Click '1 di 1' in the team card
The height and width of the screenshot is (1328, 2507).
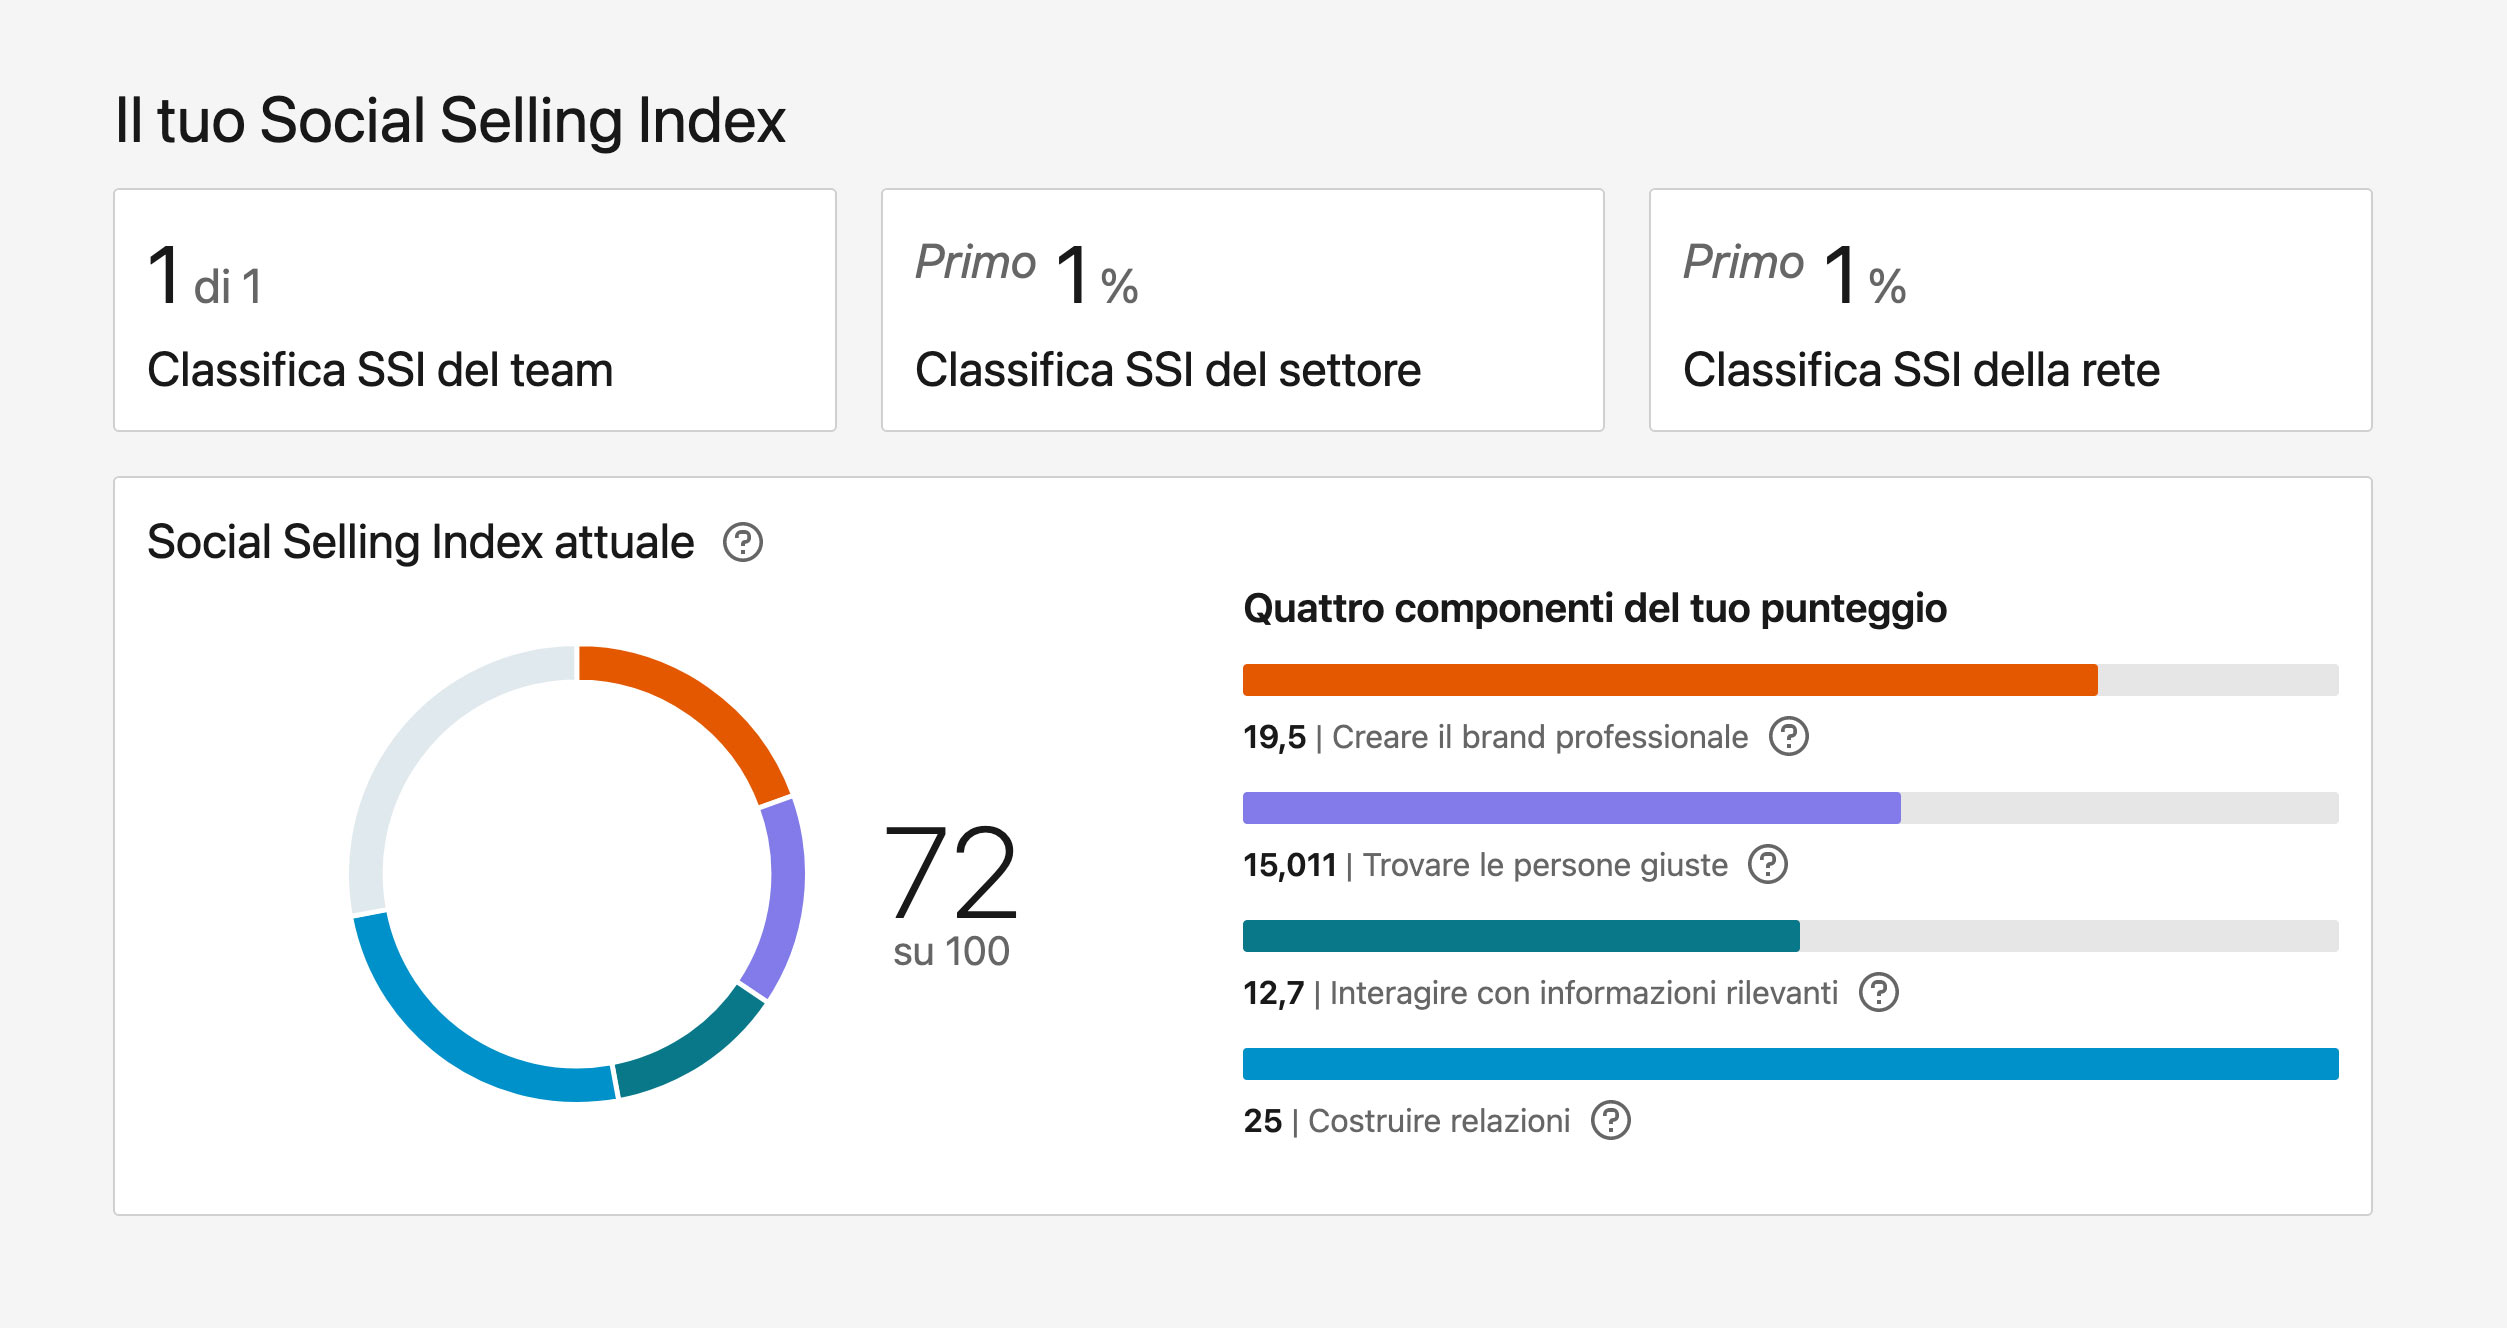205,275
